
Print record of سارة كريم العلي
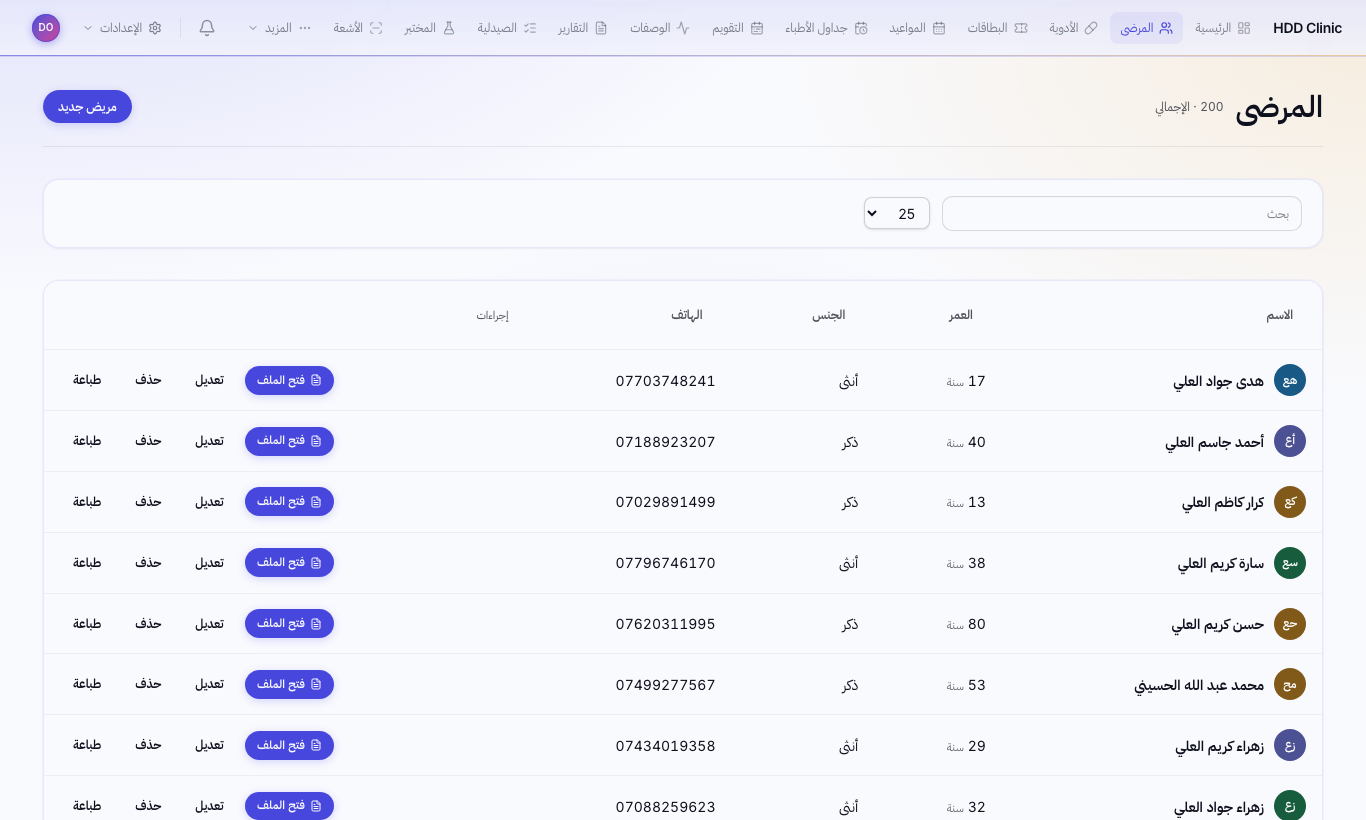click(x=87, y=563)
